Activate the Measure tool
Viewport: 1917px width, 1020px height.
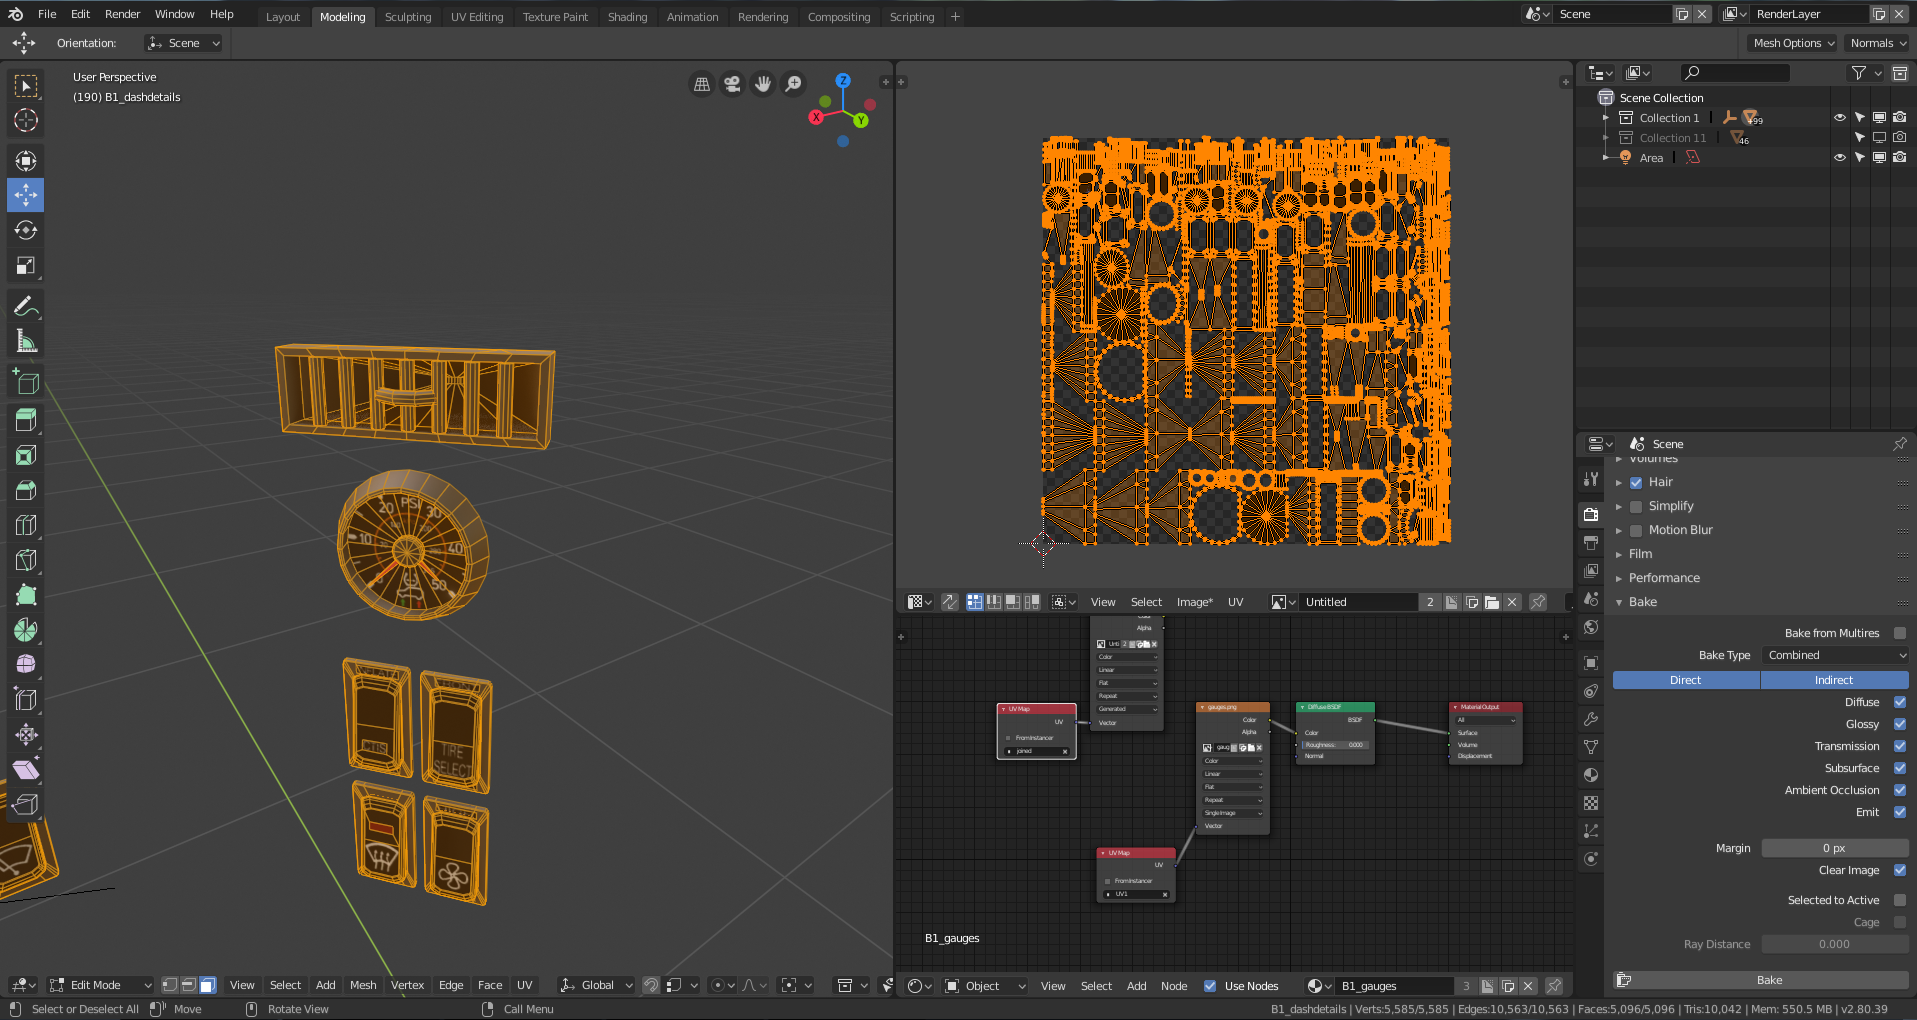point(26,342)
